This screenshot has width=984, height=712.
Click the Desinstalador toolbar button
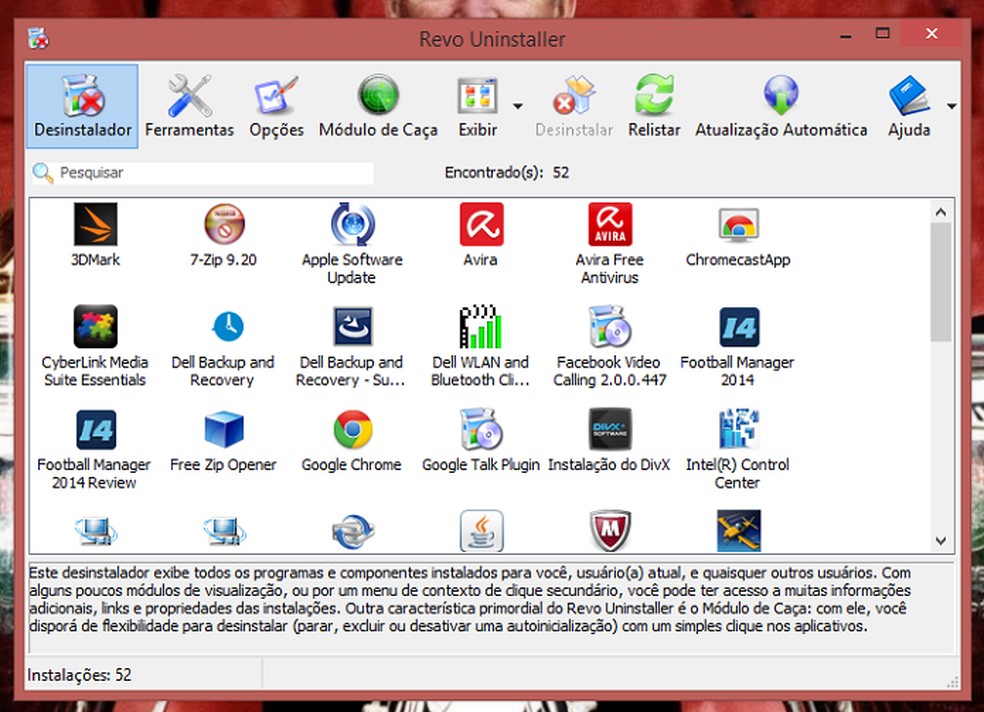tap(82, 106)
